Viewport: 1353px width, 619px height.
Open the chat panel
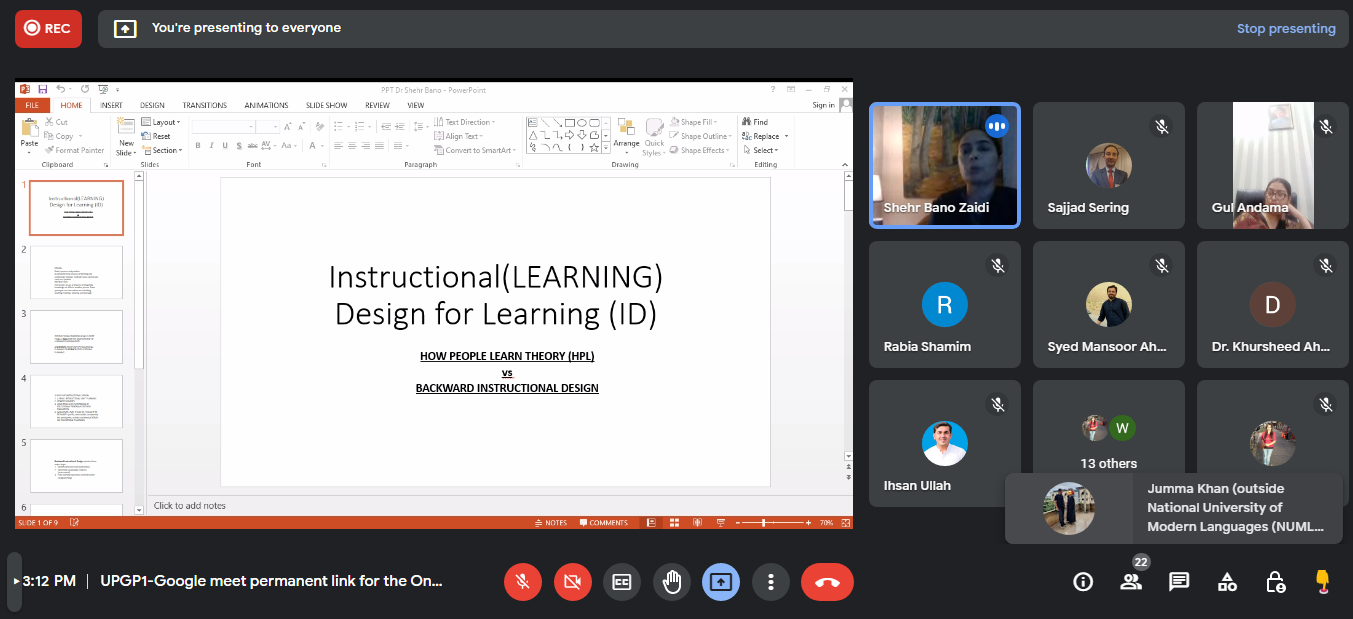pyautogui.click(x=1179, y=582)
